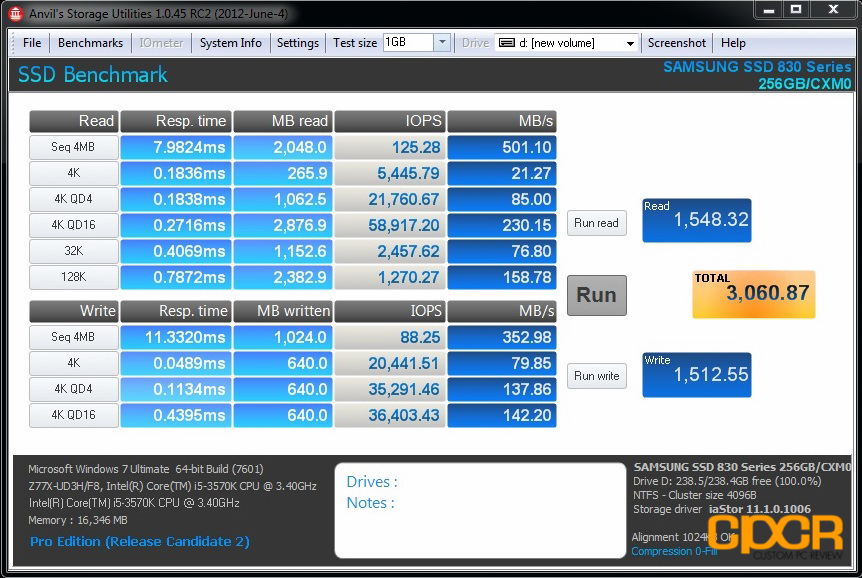This screenshot has width=862, height=578.
Task: Select the write 4K QD4 test button
Action: click(74, 389)
